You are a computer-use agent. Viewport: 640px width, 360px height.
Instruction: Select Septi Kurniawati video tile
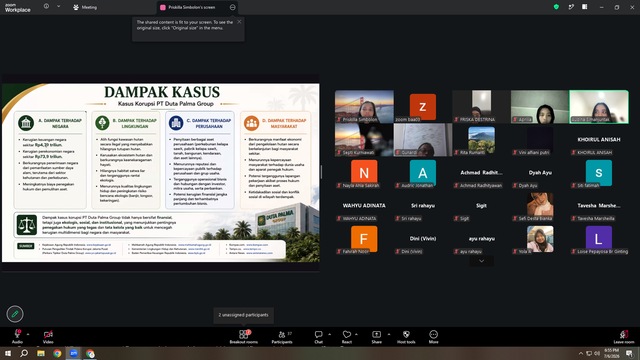click(364, 140)
